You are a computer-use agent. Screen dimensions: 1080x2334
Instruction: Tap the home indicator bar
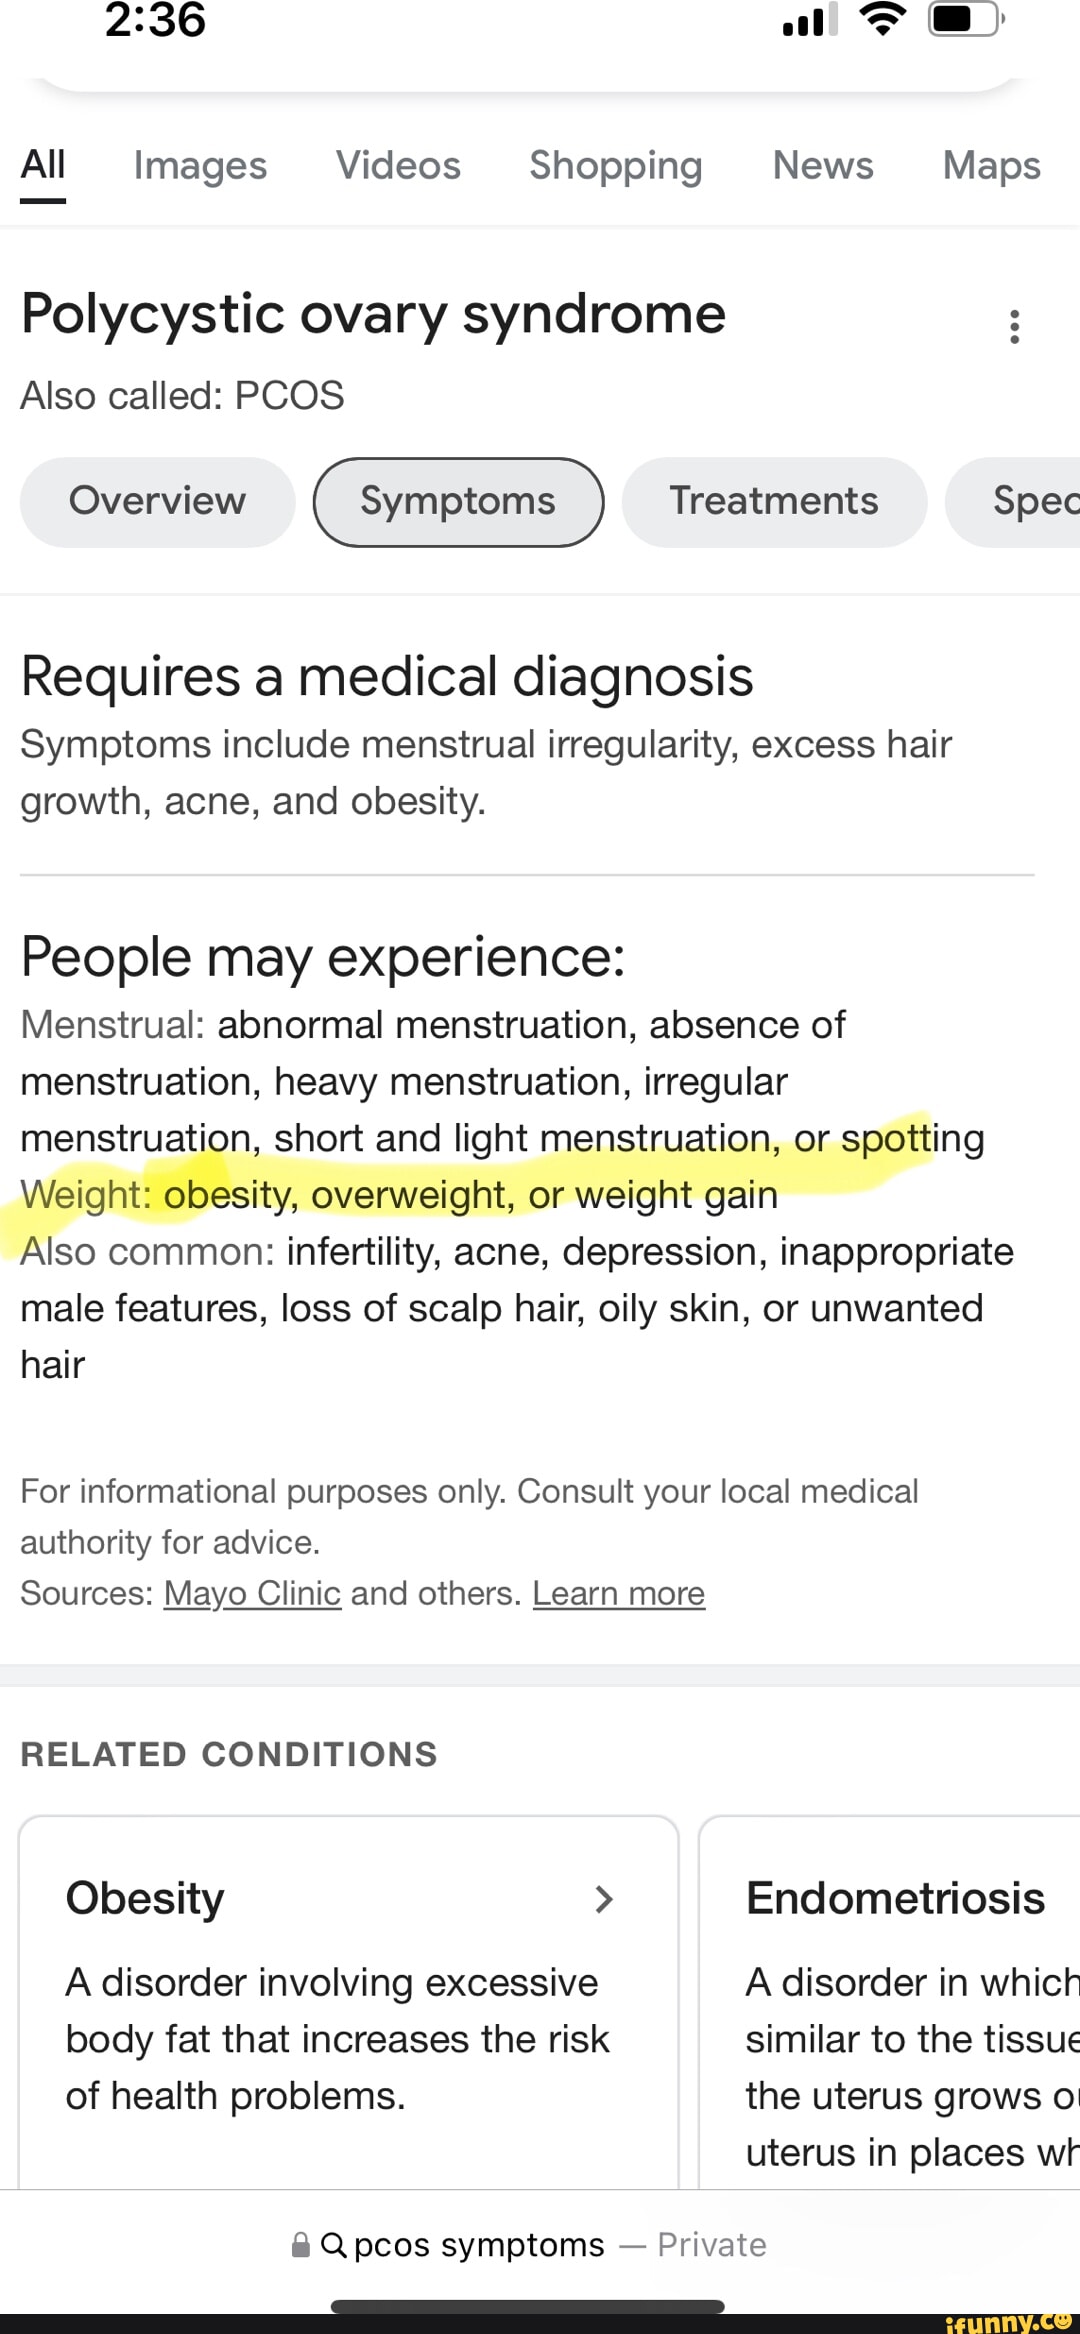tap(527, 2307)
